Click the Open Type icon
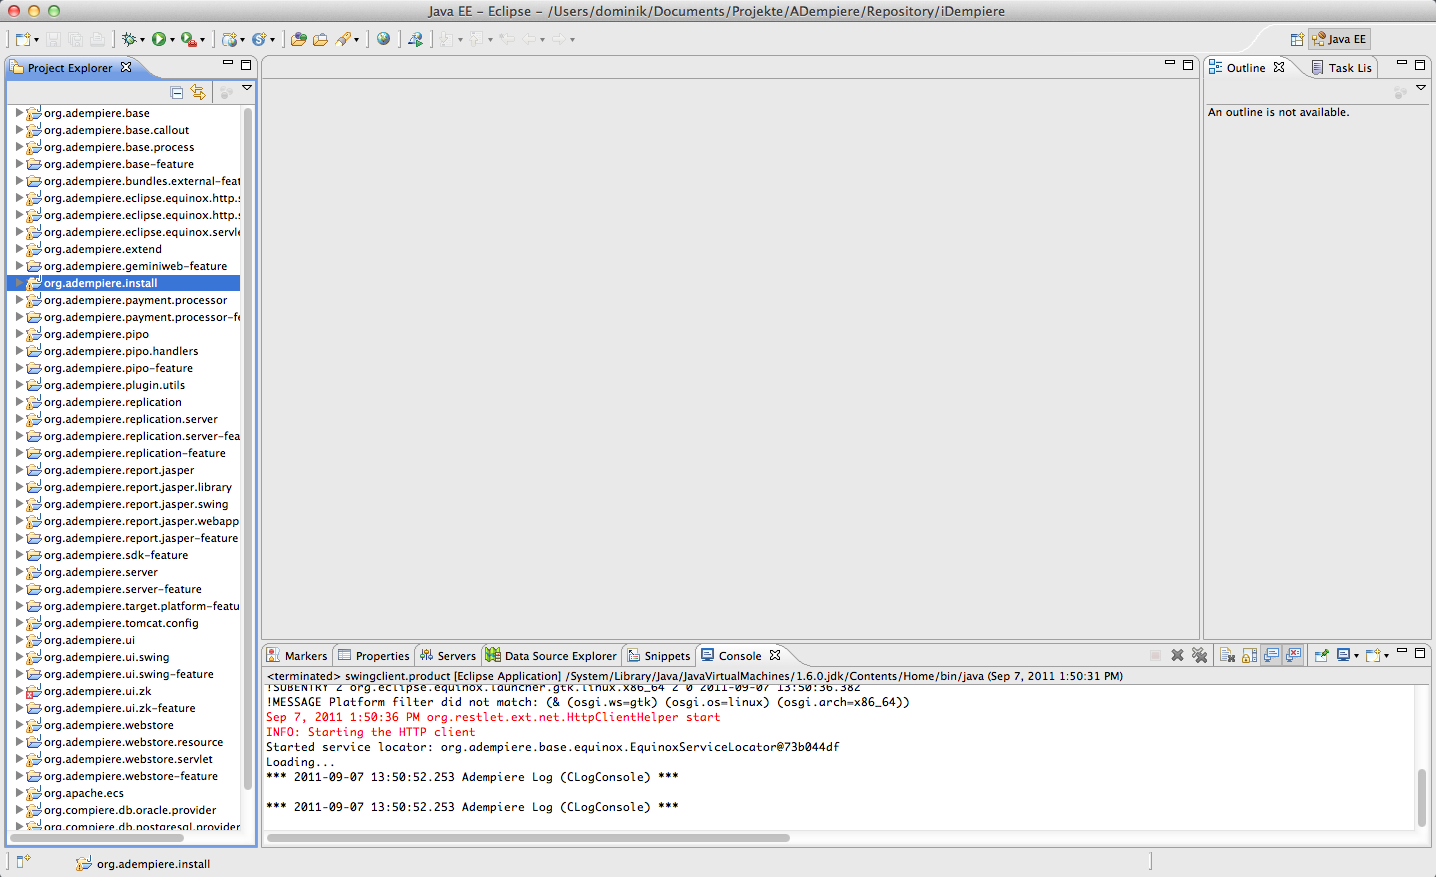 pyautogui.click(x=299, y=39)
